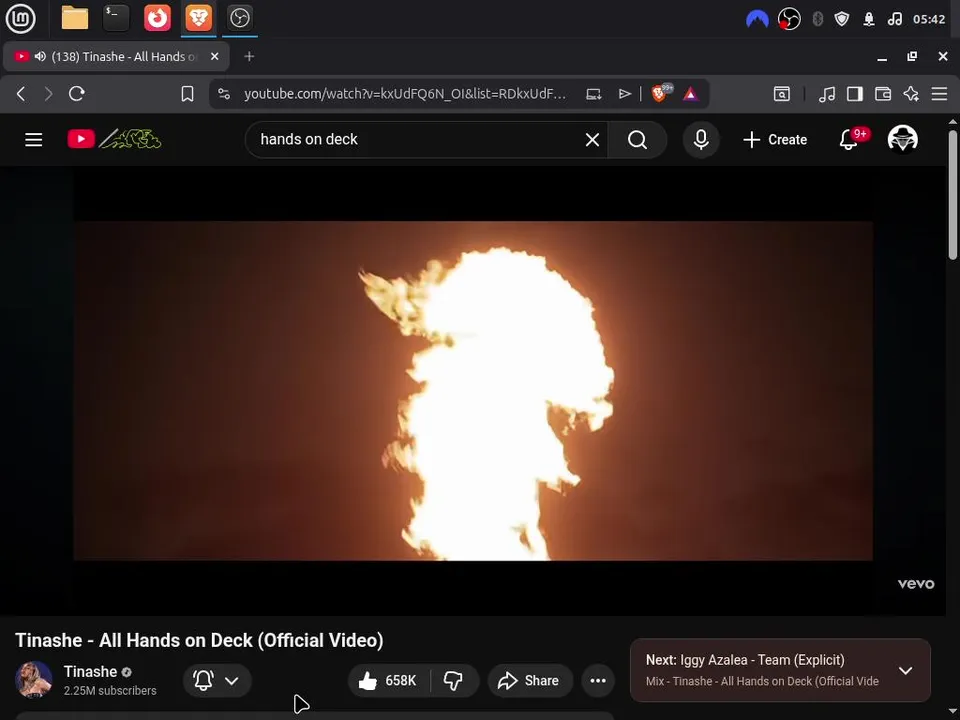Viewport: 960px width, 720px height.
Task: Click the Create button
Action: (775, 140)
